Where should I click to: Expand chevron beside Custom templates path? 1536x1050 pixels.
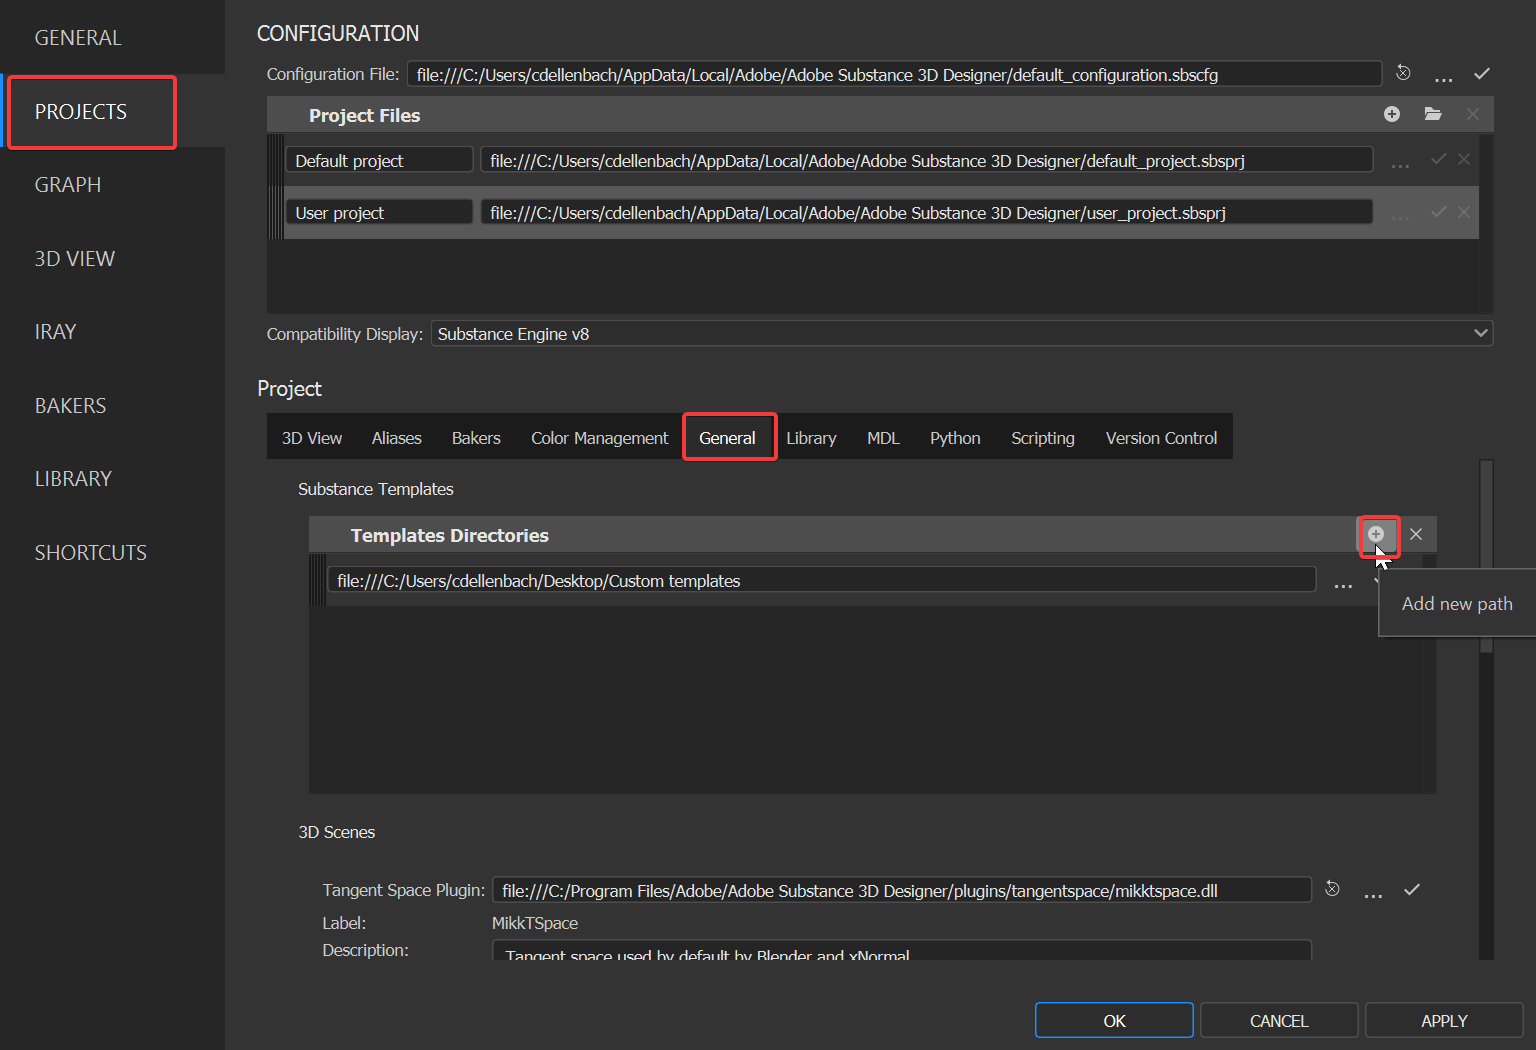point(1378,580)
